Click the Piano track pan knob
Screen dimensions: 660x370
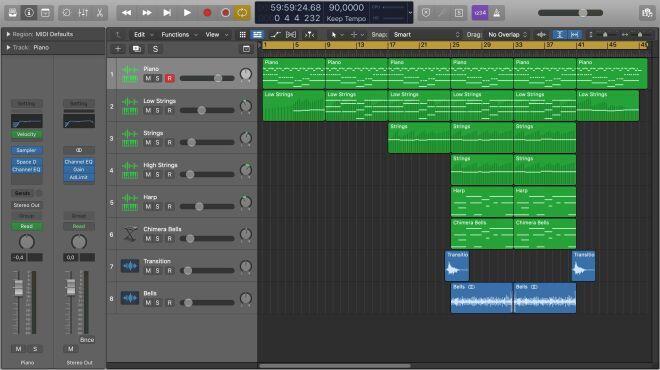pyautogui.click(x=246, y=74)
